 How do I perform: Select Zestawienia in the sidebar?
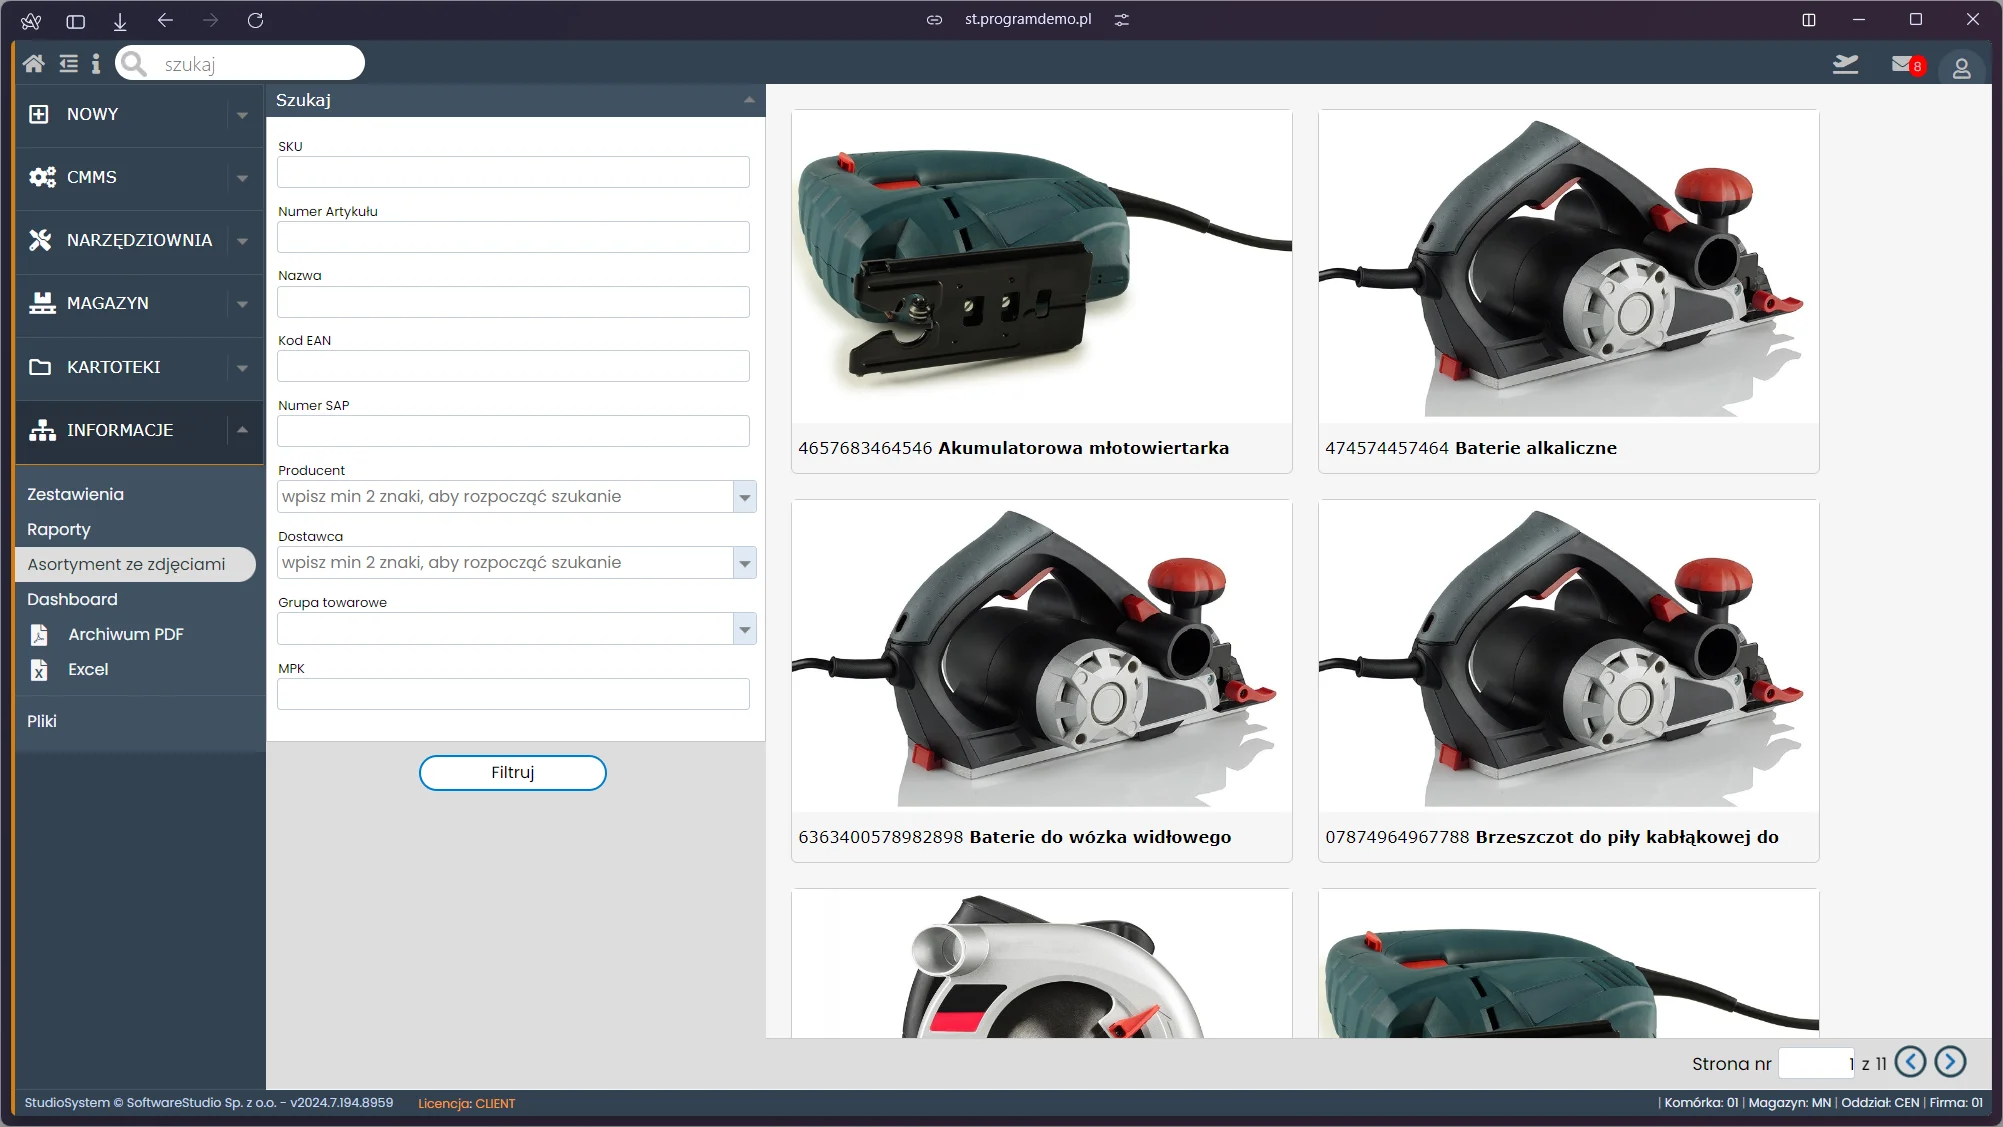click(x=74, y=494)
